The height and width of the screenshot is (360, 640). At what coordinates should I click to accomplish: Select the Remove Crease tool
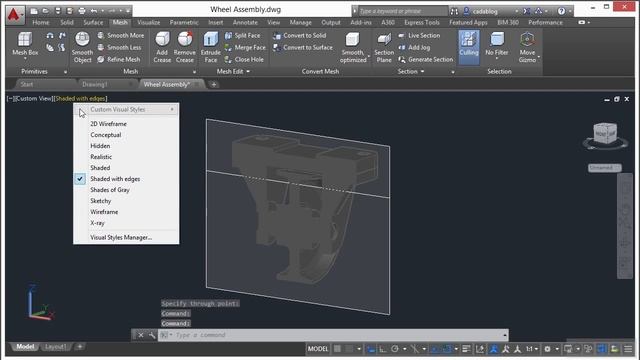click(184, 47)
